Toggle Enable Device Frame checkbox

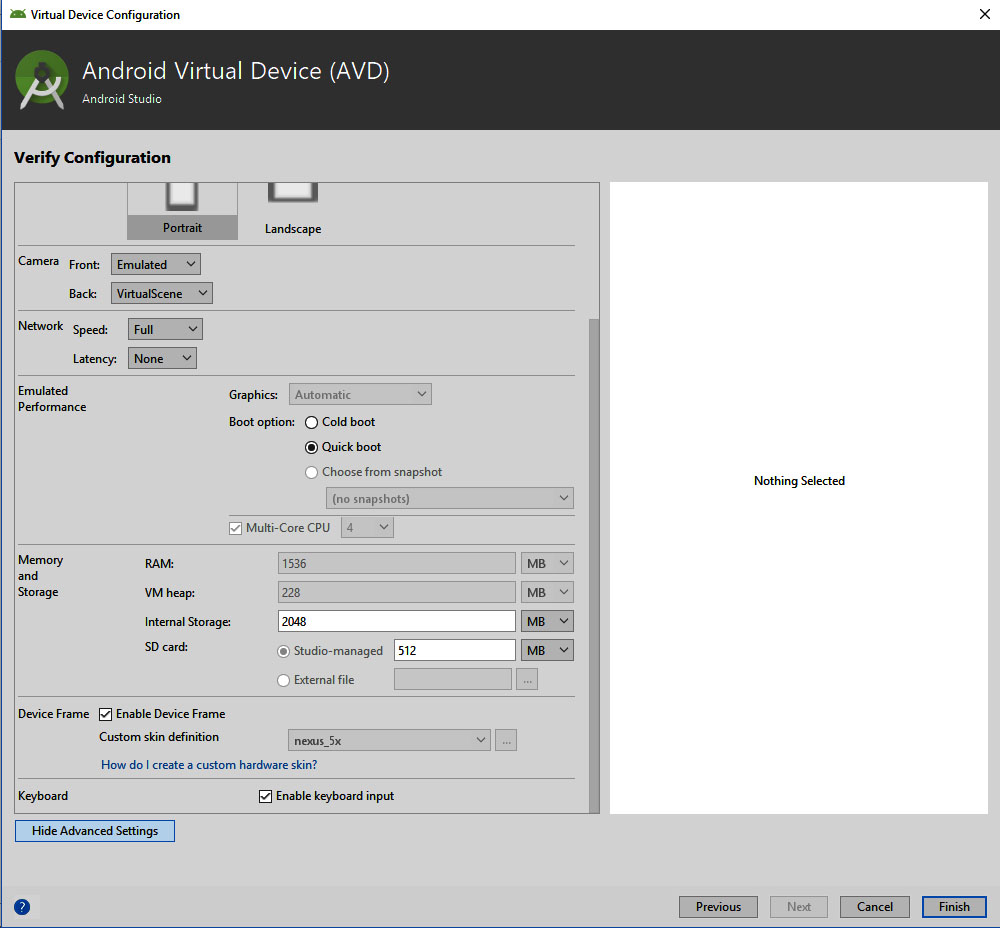tap(106, 714)
